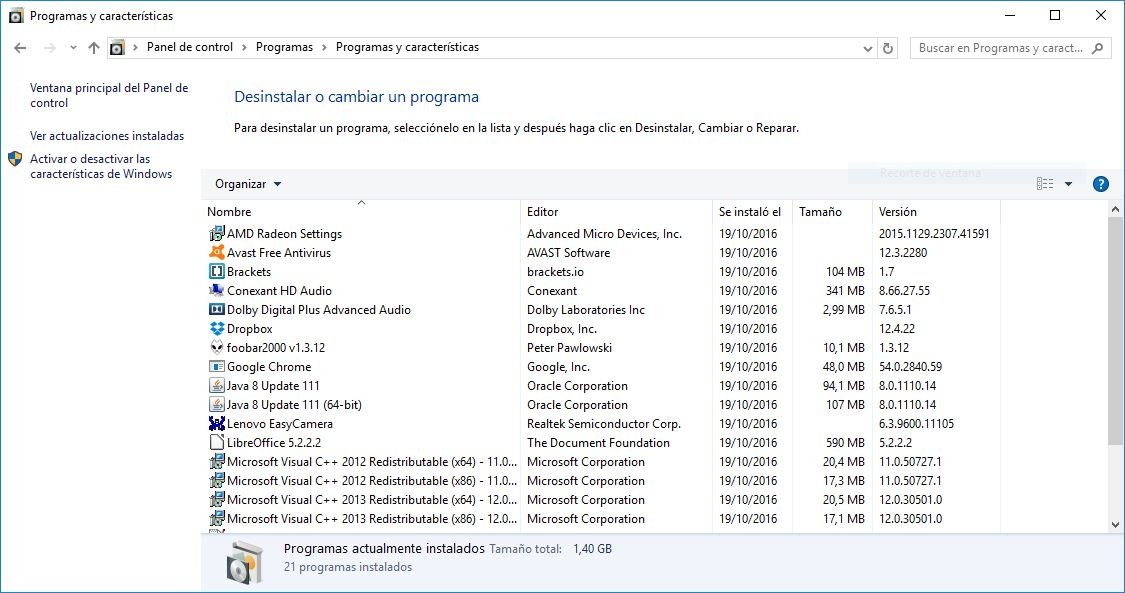Click the search magnifier icon

(x=1097, y=48)
